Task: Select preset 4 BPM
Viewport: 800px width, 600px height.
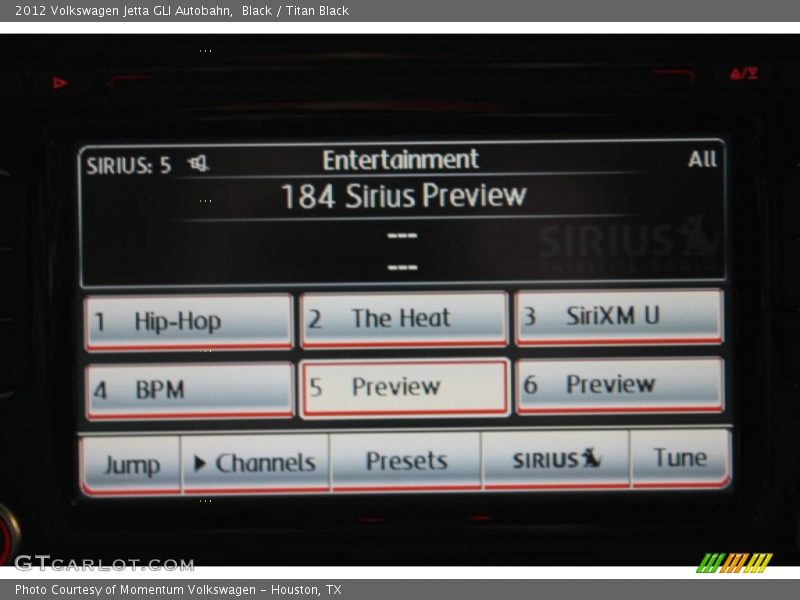Action: point(189,391)
